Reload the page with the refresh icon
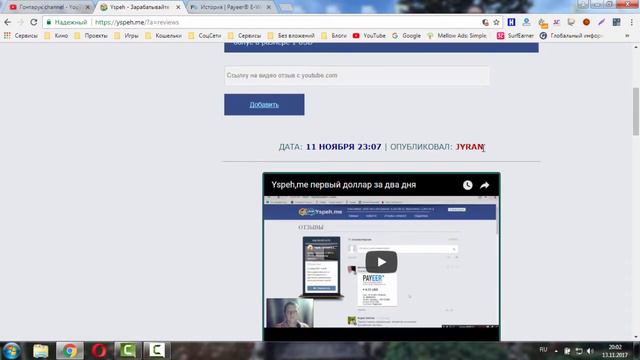 click(x=34, y=22)
